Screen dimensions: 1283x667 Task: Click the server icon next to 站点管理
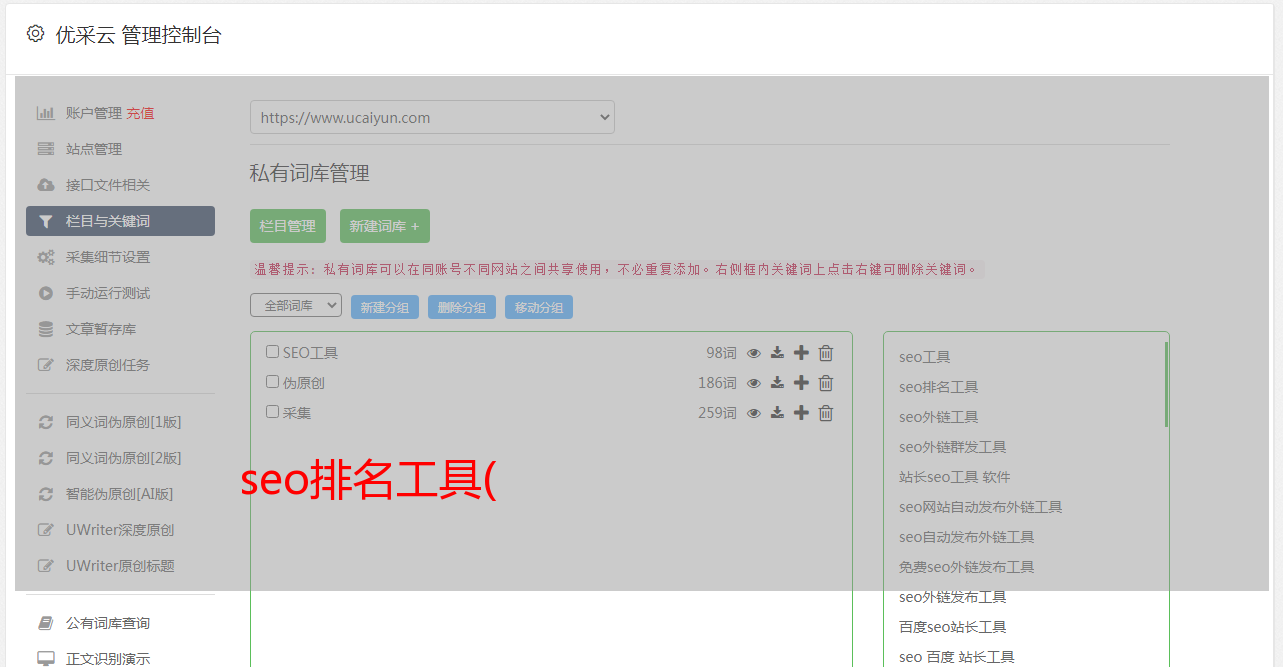(x=46, y=149)
